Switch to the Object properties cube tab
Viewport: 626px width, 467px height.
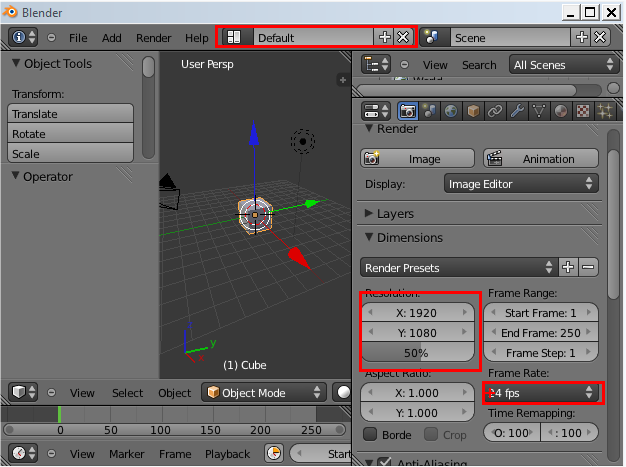click(473, 111)
